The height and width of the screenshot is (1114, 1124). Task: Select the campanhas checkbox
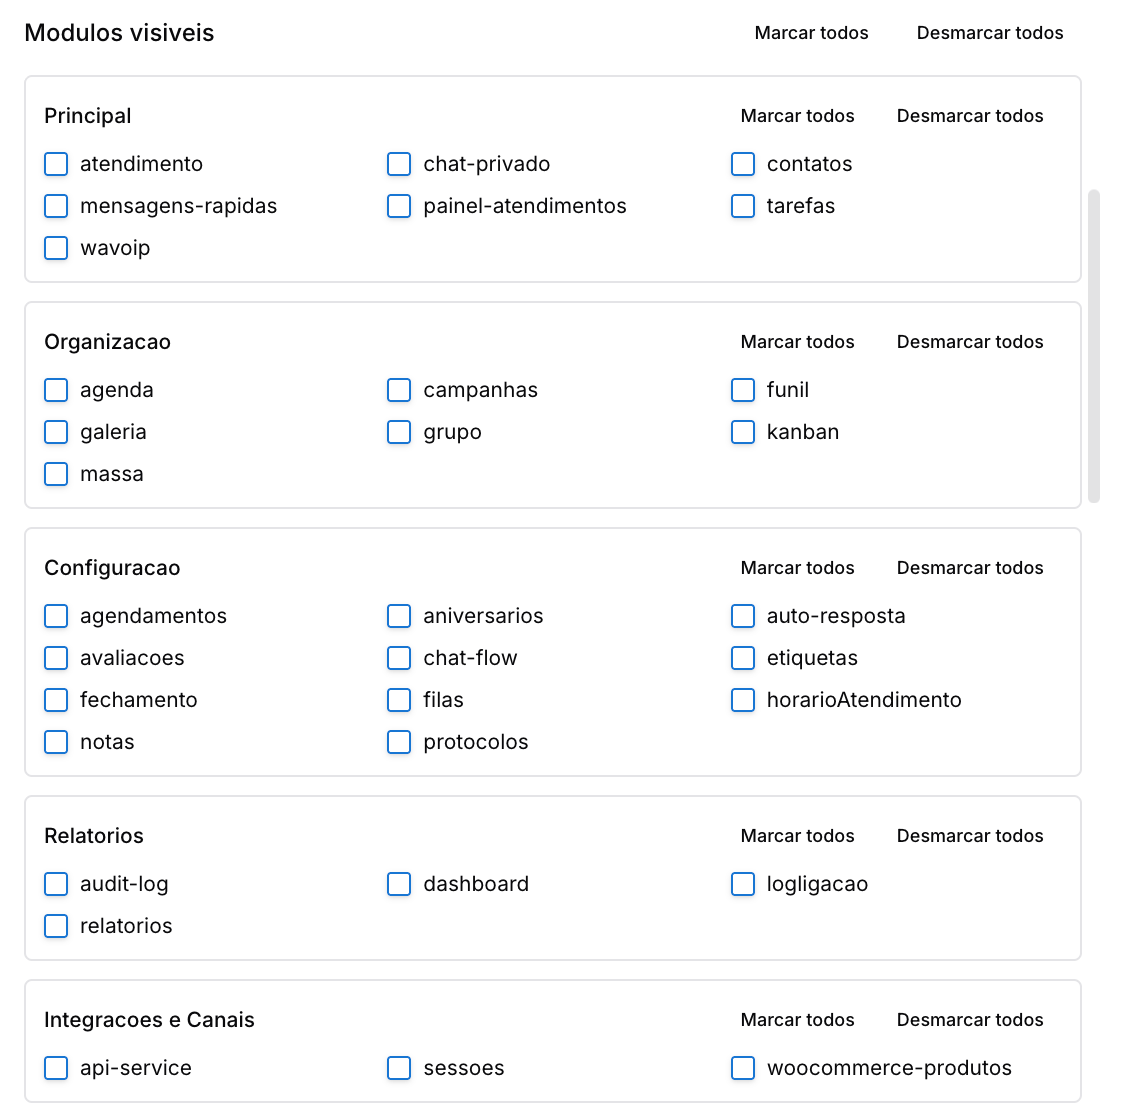coord(399,390)
